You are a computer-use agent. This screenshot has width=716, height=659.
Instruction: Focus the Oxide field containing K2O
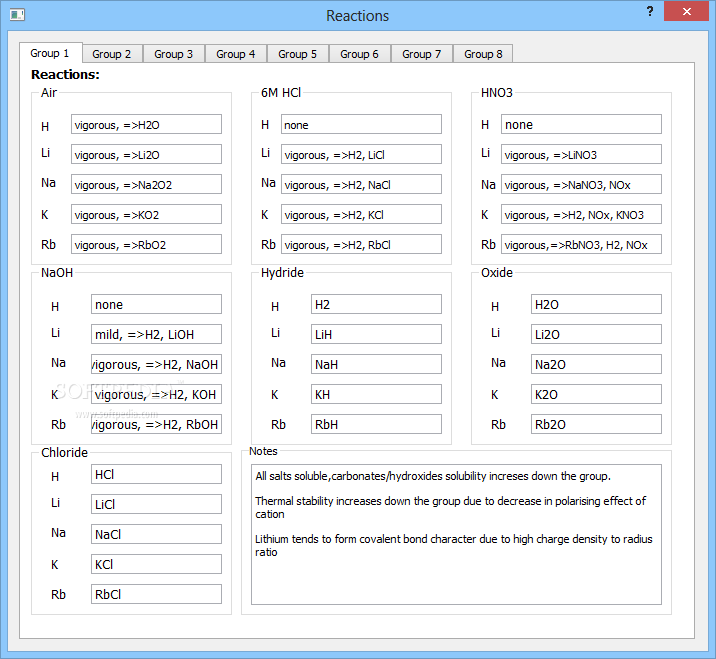pyautogui.click(x=596, y=394)
